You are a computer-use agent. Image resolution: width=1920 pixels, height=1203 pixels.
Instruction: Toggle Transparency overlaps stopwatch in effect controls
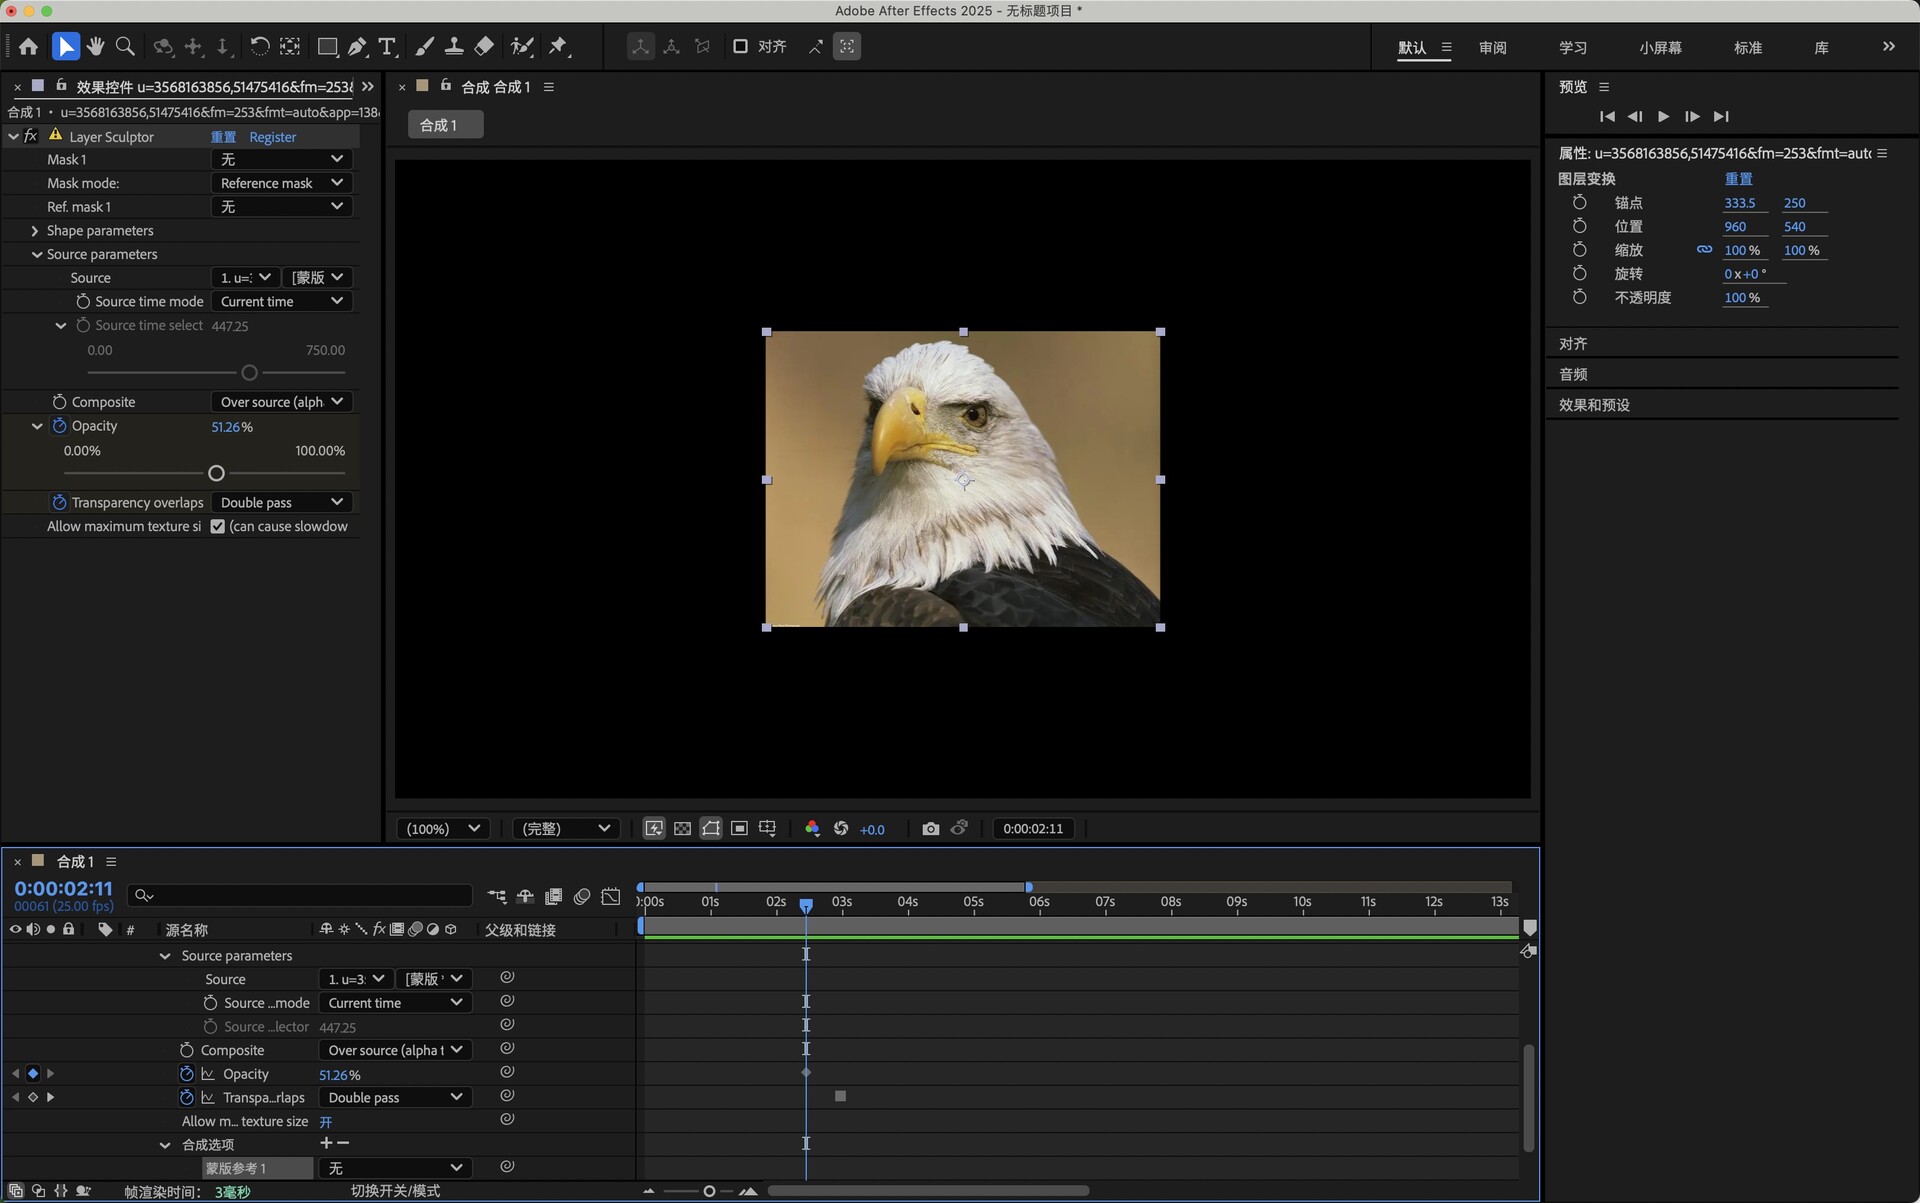click(59, 503)
